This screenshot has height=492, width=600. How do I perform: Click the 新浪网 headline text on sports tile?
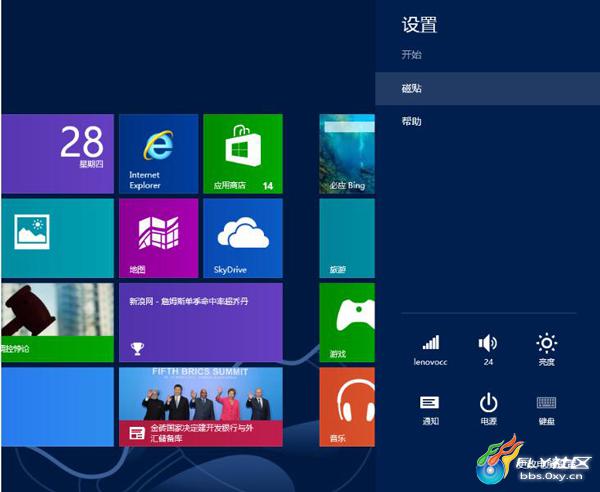(189, 301)
